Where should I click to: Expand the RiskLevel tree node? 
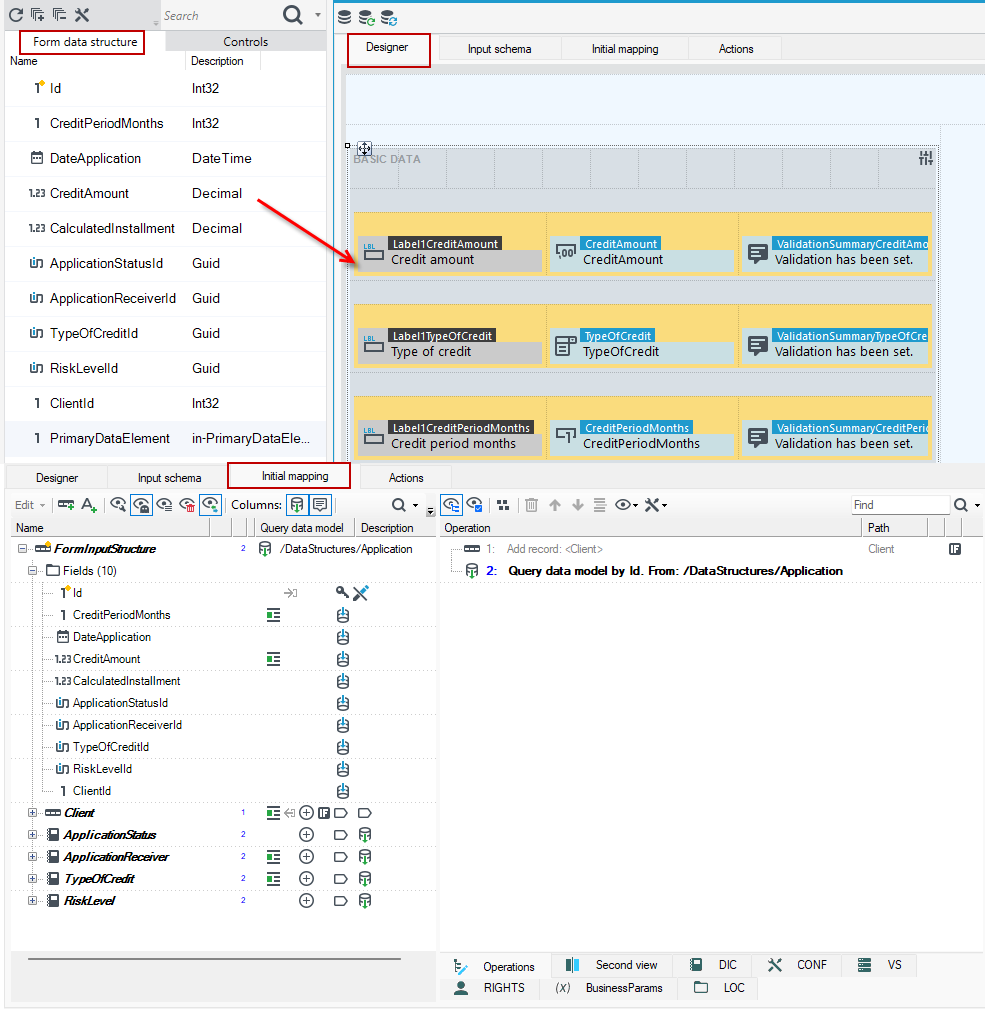tap(32, 900)
